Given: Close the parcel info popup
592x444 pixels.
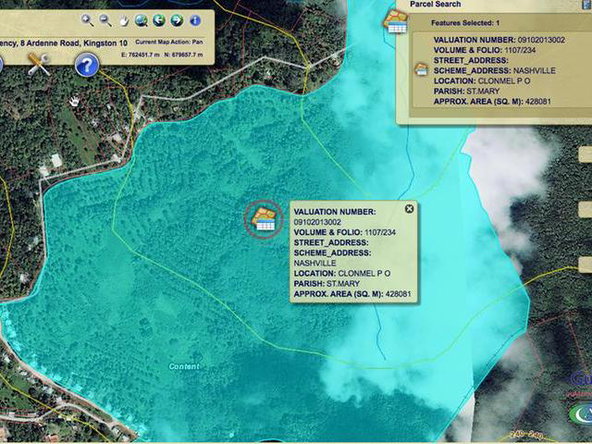Looking at the screenshot, I should 409,209.
